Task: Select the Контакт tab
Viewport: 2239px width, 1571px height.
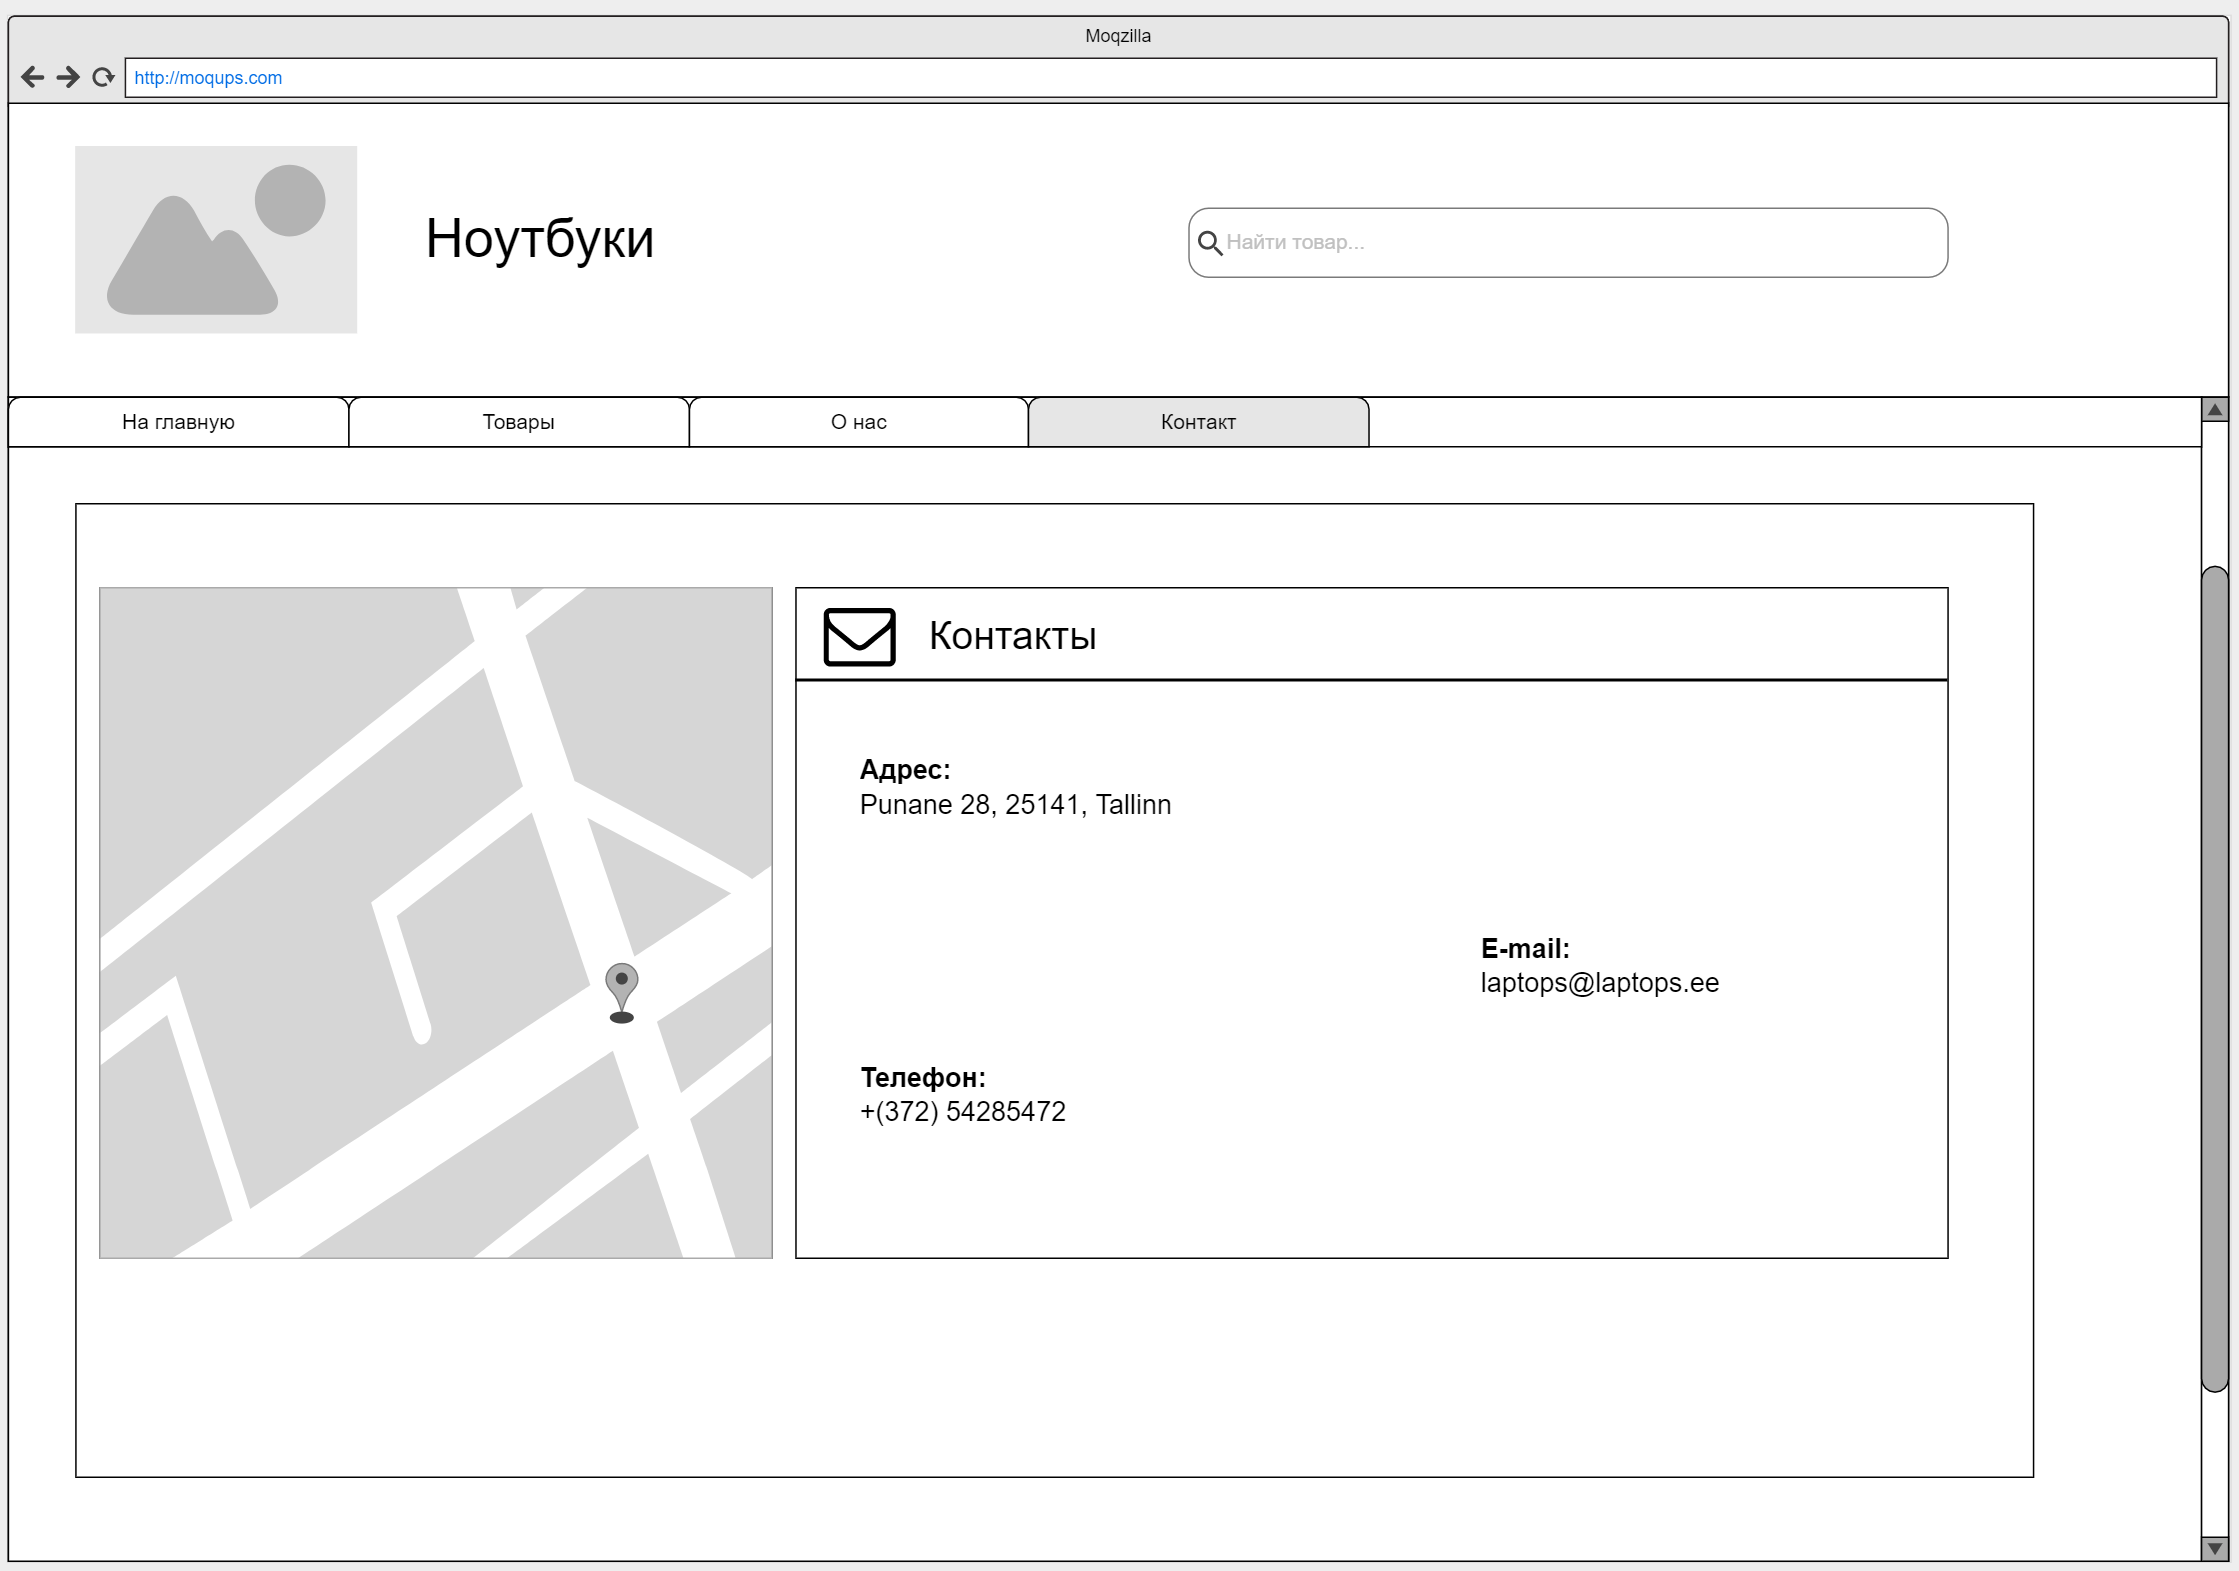Action: (1198, 422)
